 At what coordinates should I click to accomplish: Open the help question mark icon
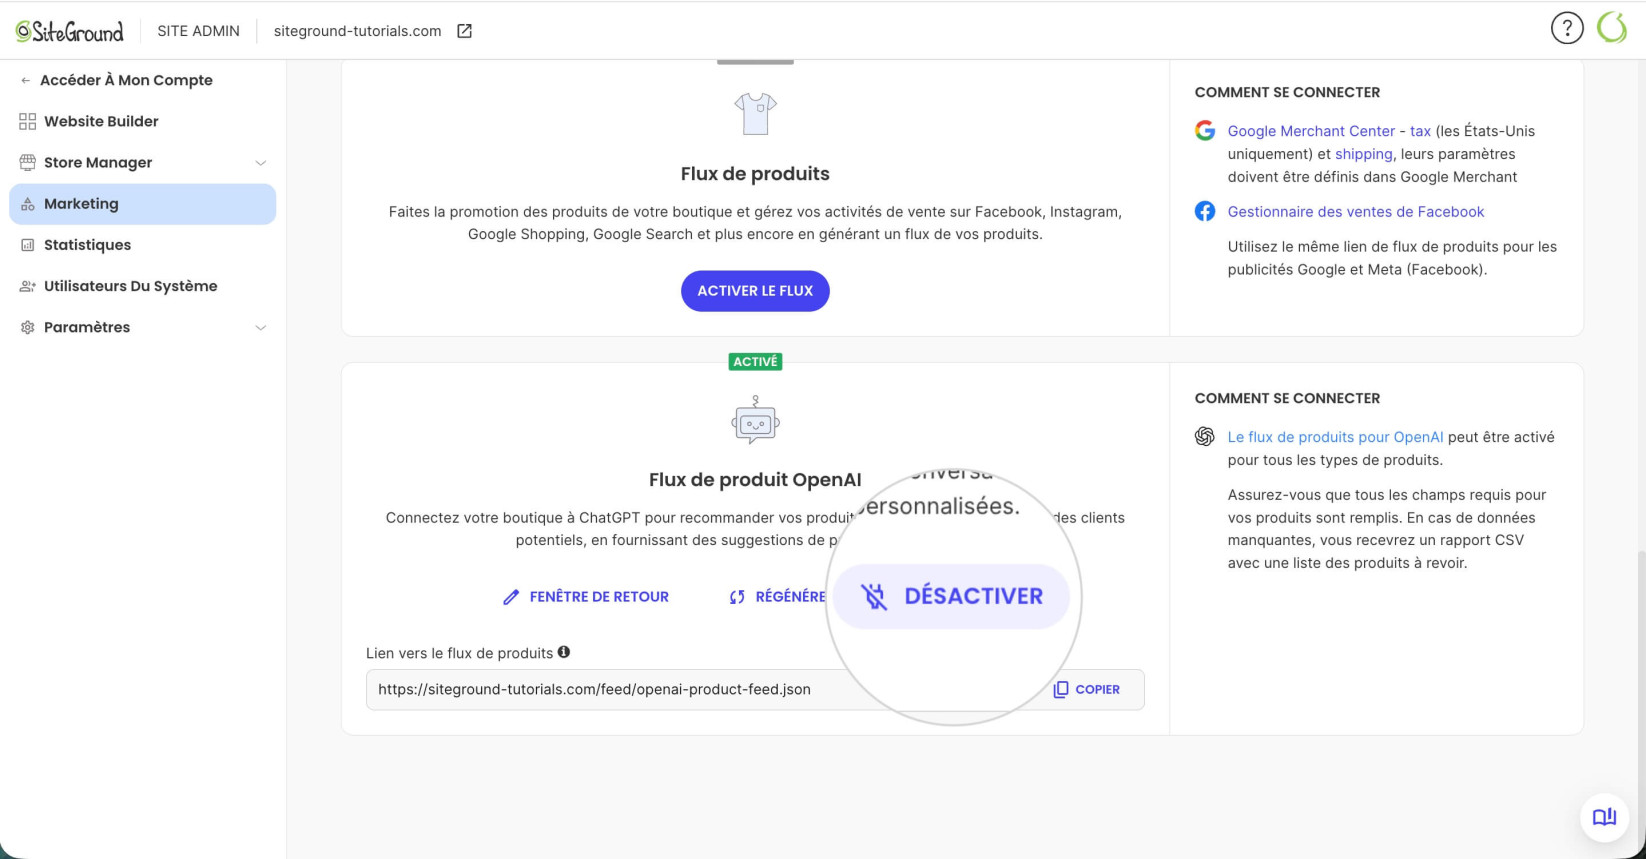(1567, 28)
